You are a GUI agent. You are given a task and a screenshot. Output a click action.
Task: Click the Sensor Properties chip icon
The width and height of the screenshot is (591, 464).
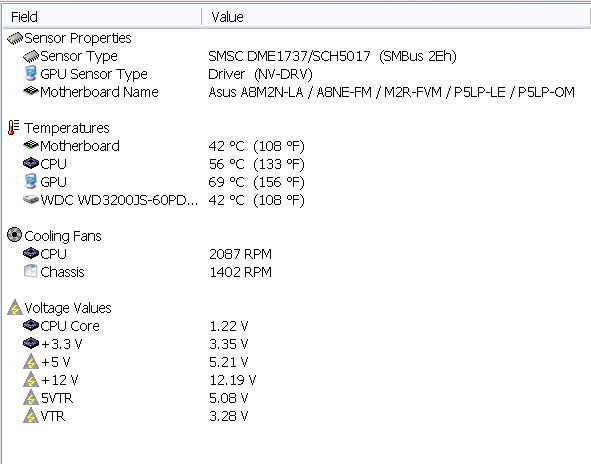pyautogui.click(x=15, y=38)
